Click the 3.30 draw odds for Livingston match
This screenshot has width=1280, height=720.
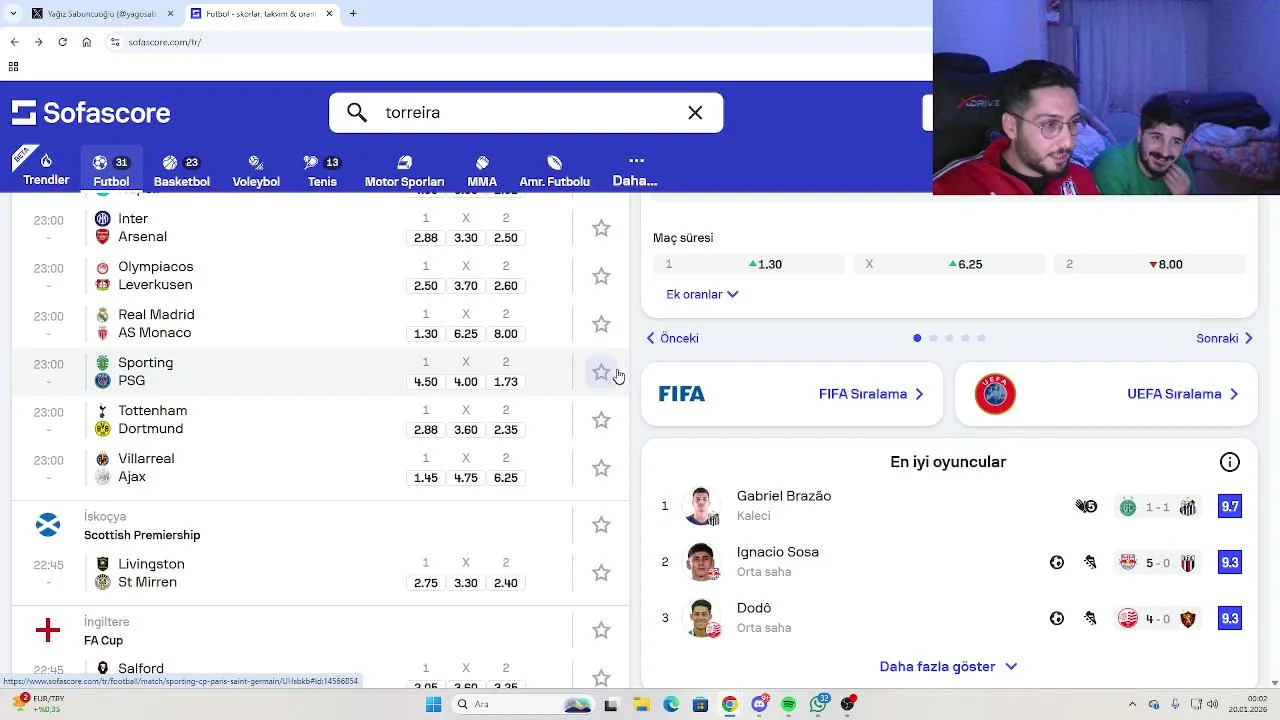466,583
